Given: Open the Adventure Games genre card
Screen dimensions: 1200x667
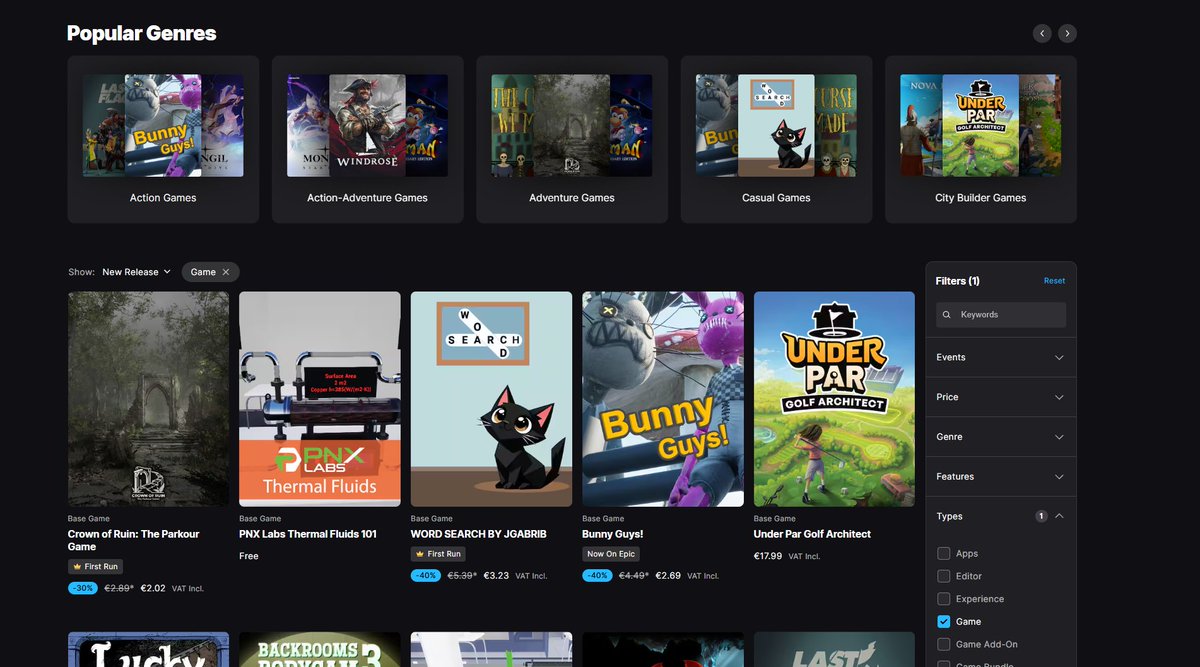Looking at the screenshot, I should [x=572, y=139].
